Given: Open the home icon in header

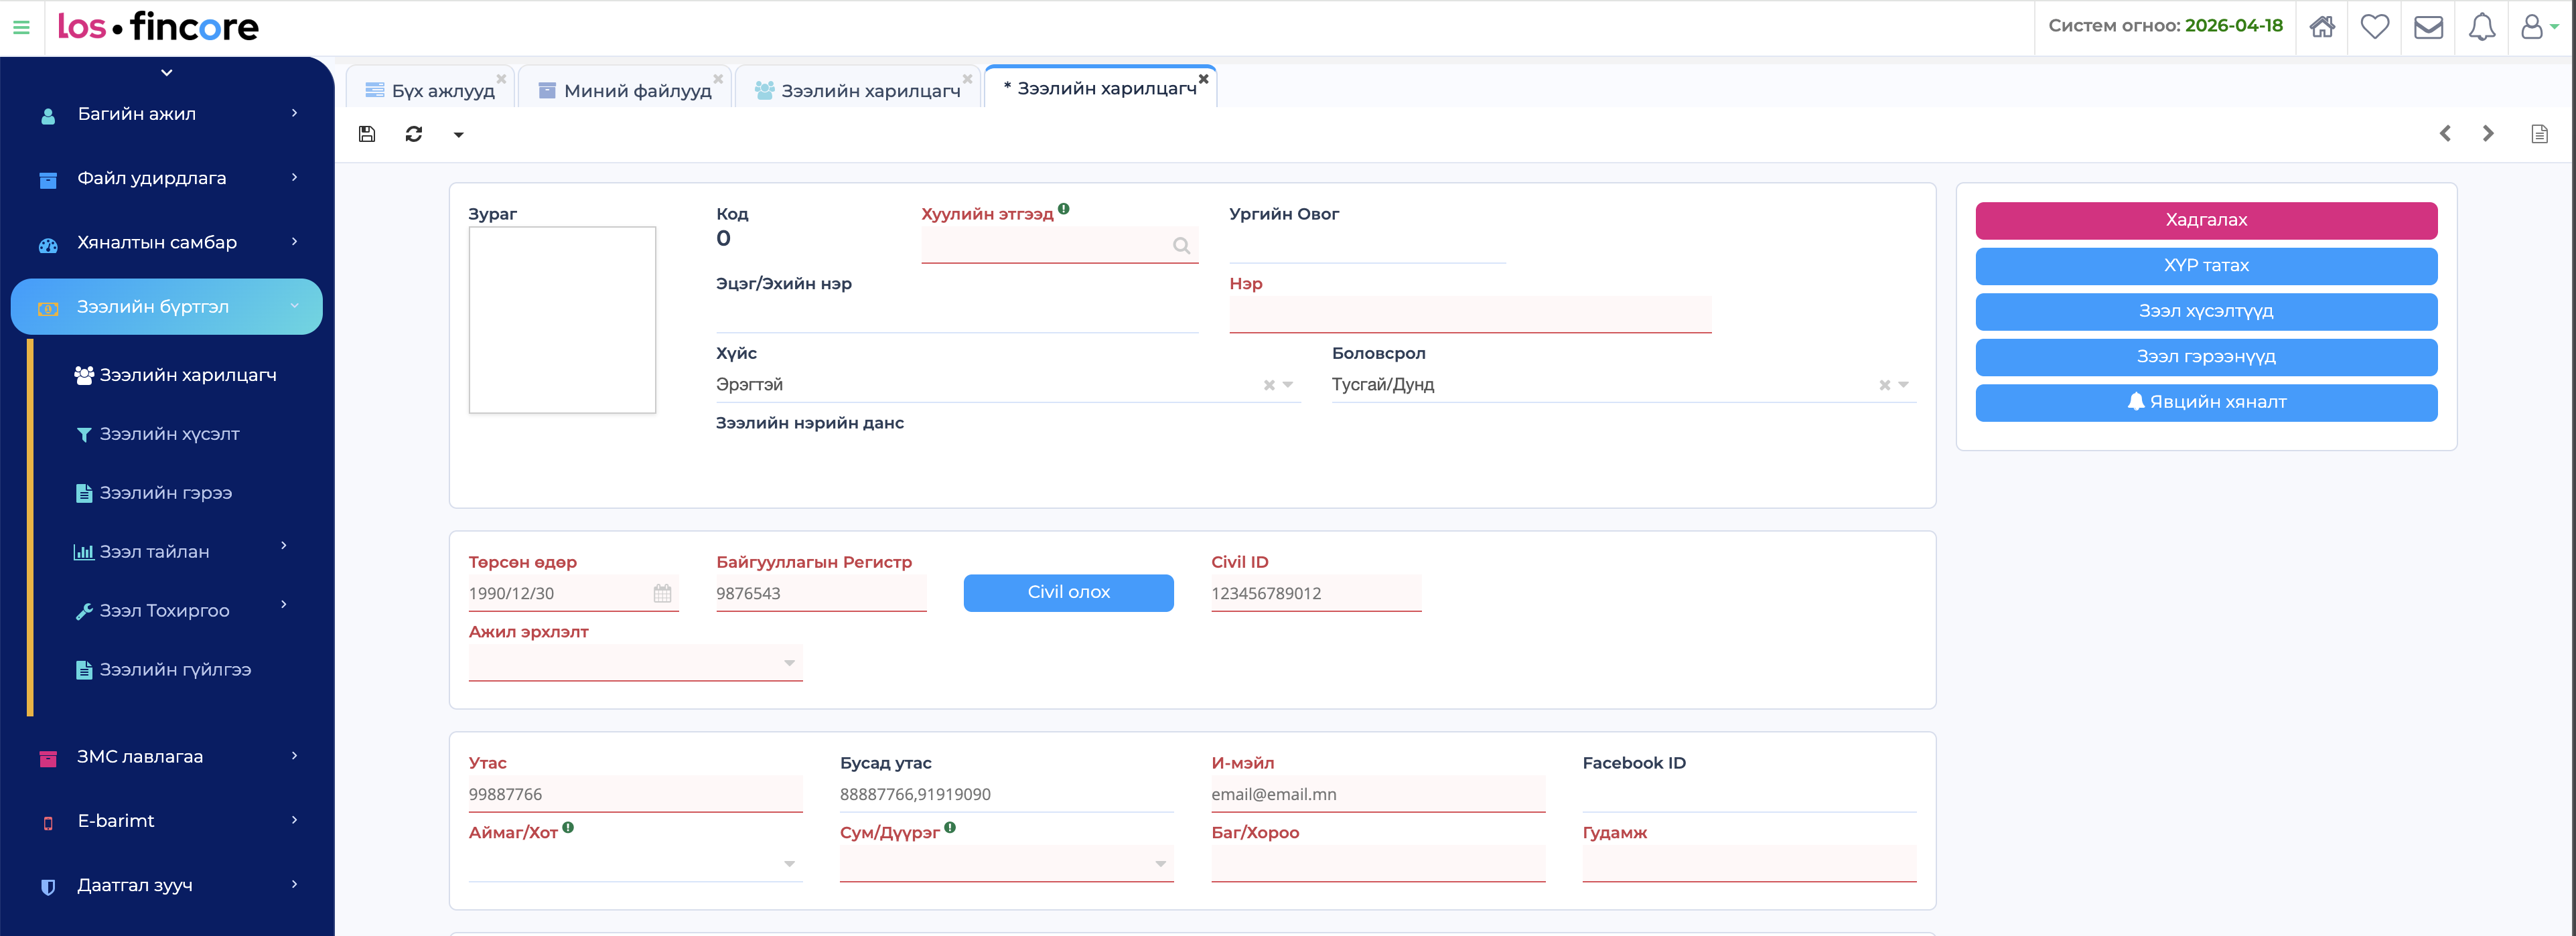Looking at the screenshot, I should (x=2322, y=27).
